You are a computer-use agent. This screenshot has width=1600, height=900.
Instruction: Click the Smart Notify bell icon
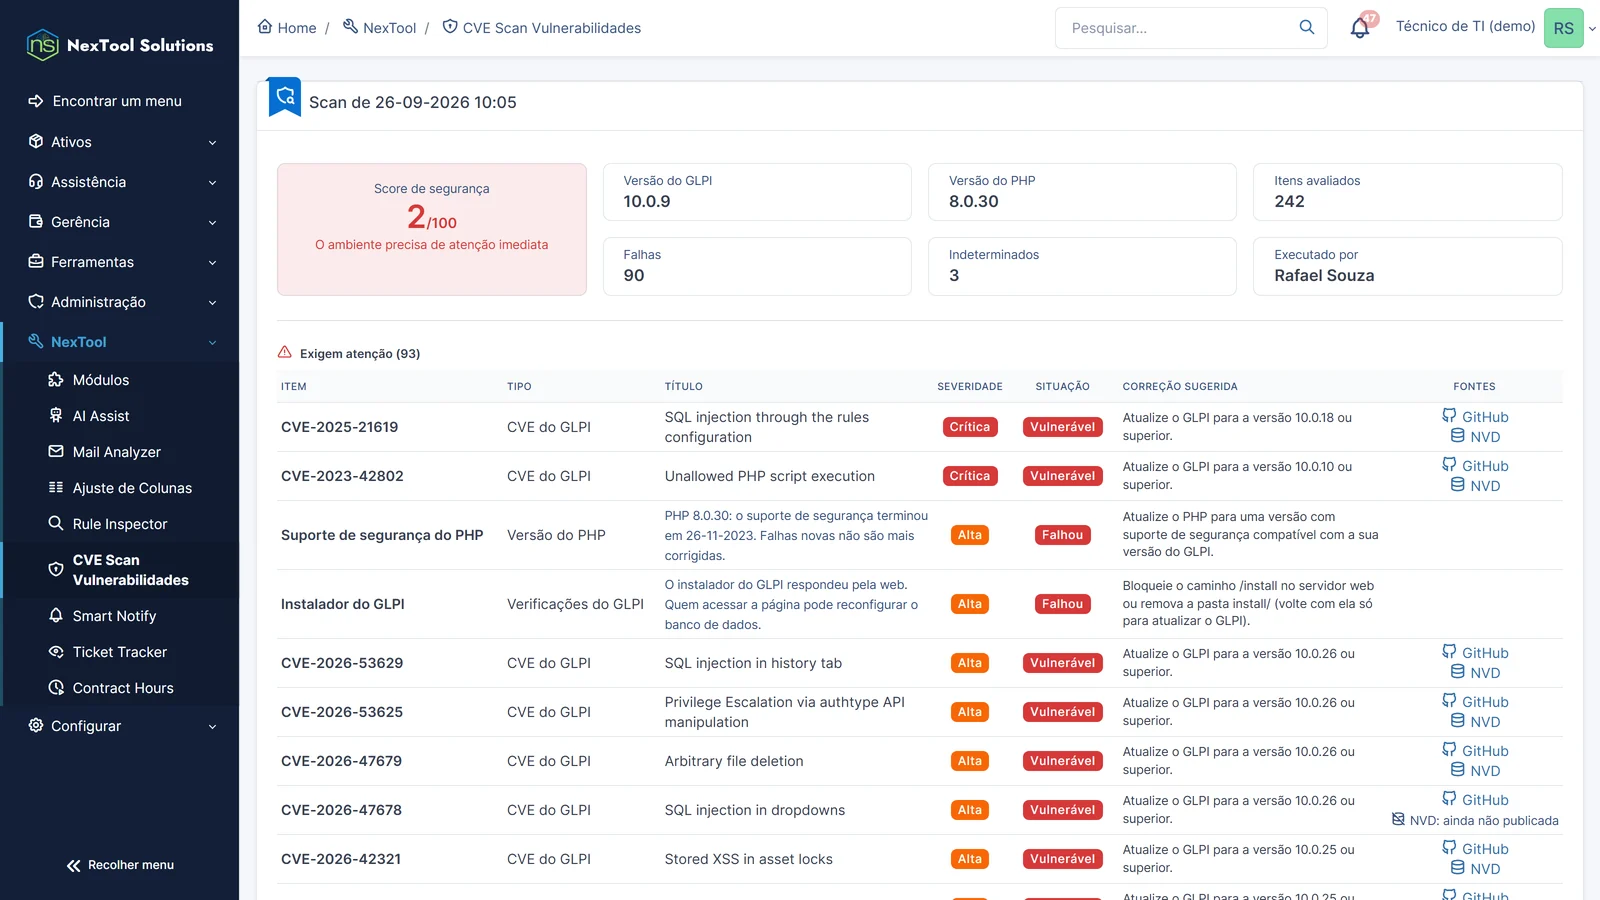click(x=56, y=616)
